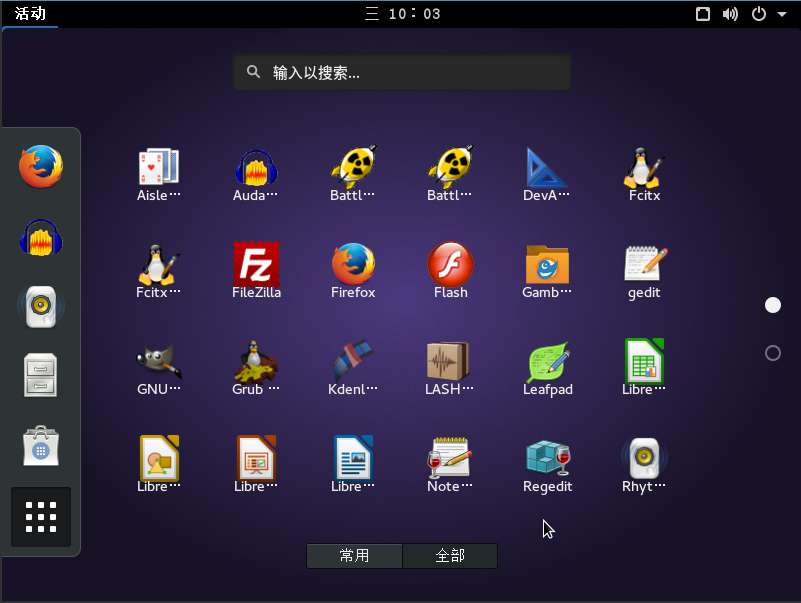
Task: Open Audacity from the dock
Action: tap(41, 238)
